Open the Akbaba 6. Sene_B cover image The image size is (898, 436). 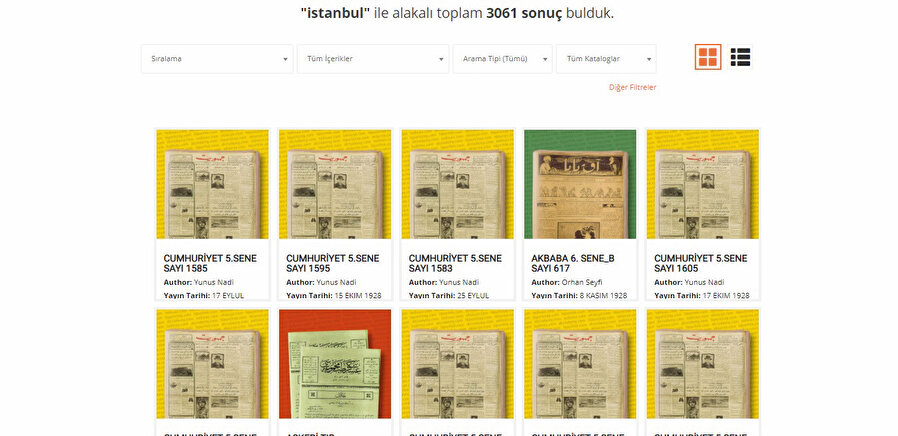pos(580,184)
